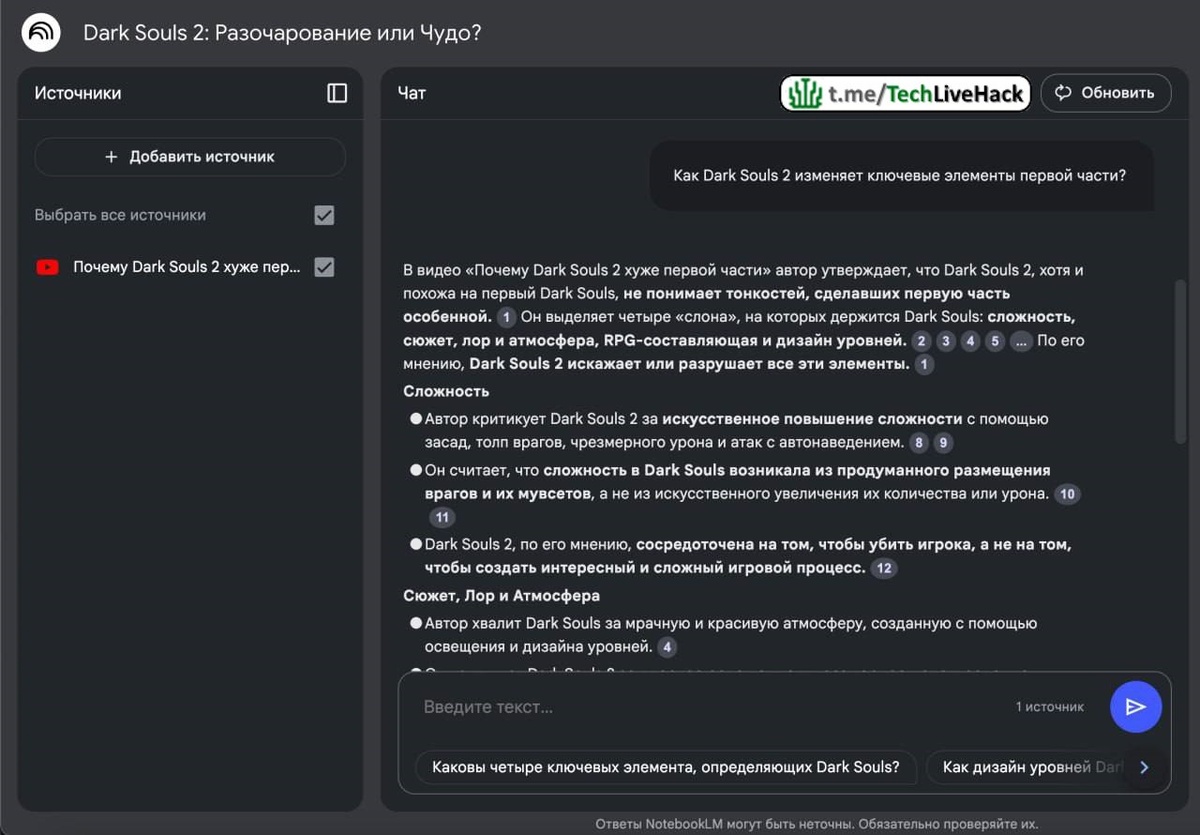Expand more citations ellipsis chip
The width and height of the screenshot is (1200, 835).
point(1020,341)
